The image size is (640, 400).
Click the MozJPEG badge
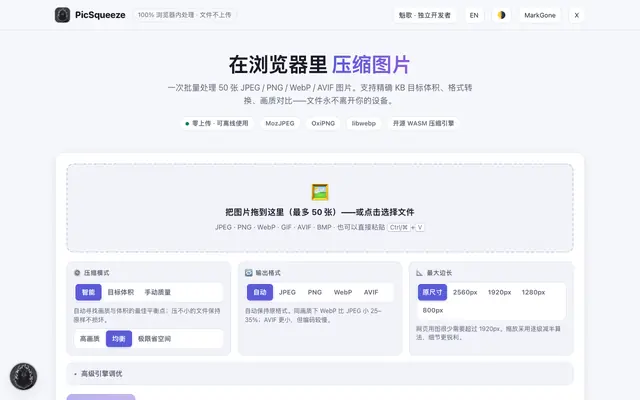coord(280,123)
